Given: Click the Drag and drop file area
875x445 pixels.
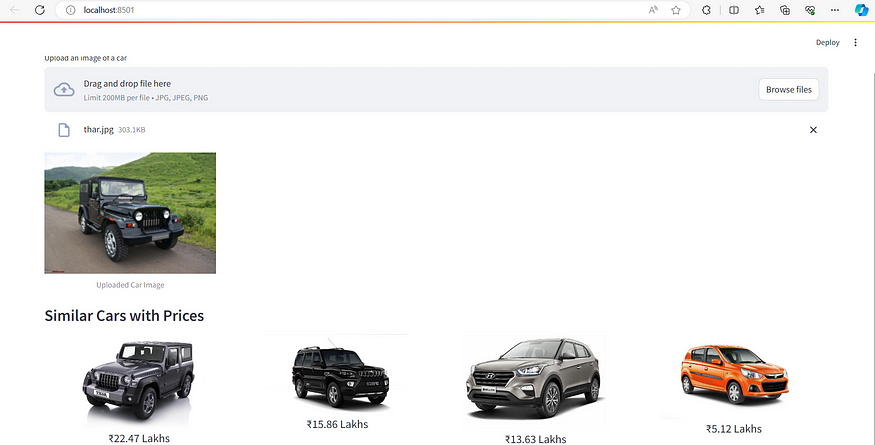Looking at the screenshot, I should click(436, 89).
